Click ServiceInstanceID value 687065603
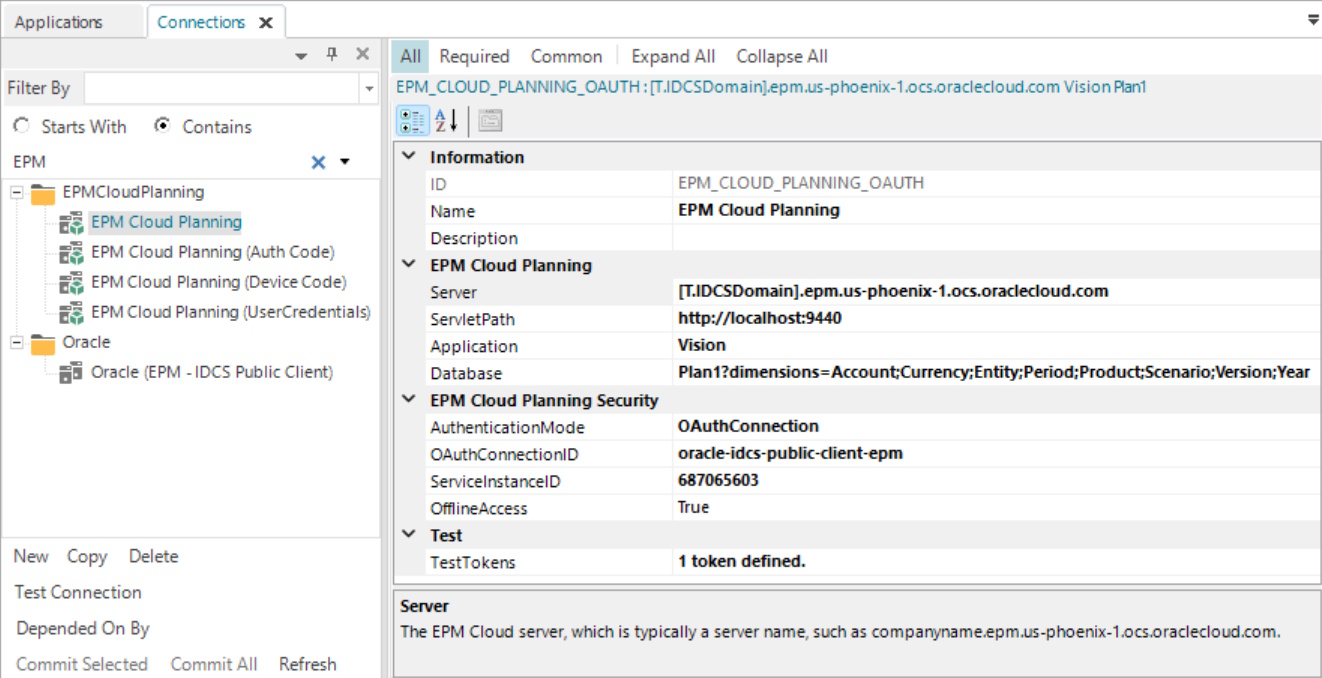Viewport: 1322px width, 678px height. [718, 480]
